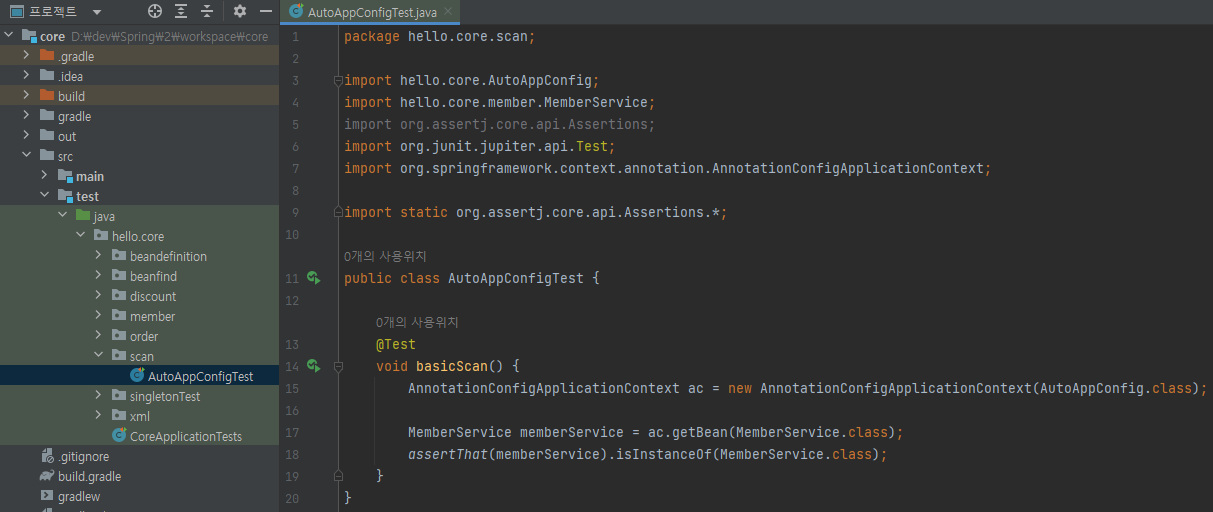Select the gradle folder row
Image resolution: width=1213 pixels, height=512 pixels.
[x=140, y=116]
